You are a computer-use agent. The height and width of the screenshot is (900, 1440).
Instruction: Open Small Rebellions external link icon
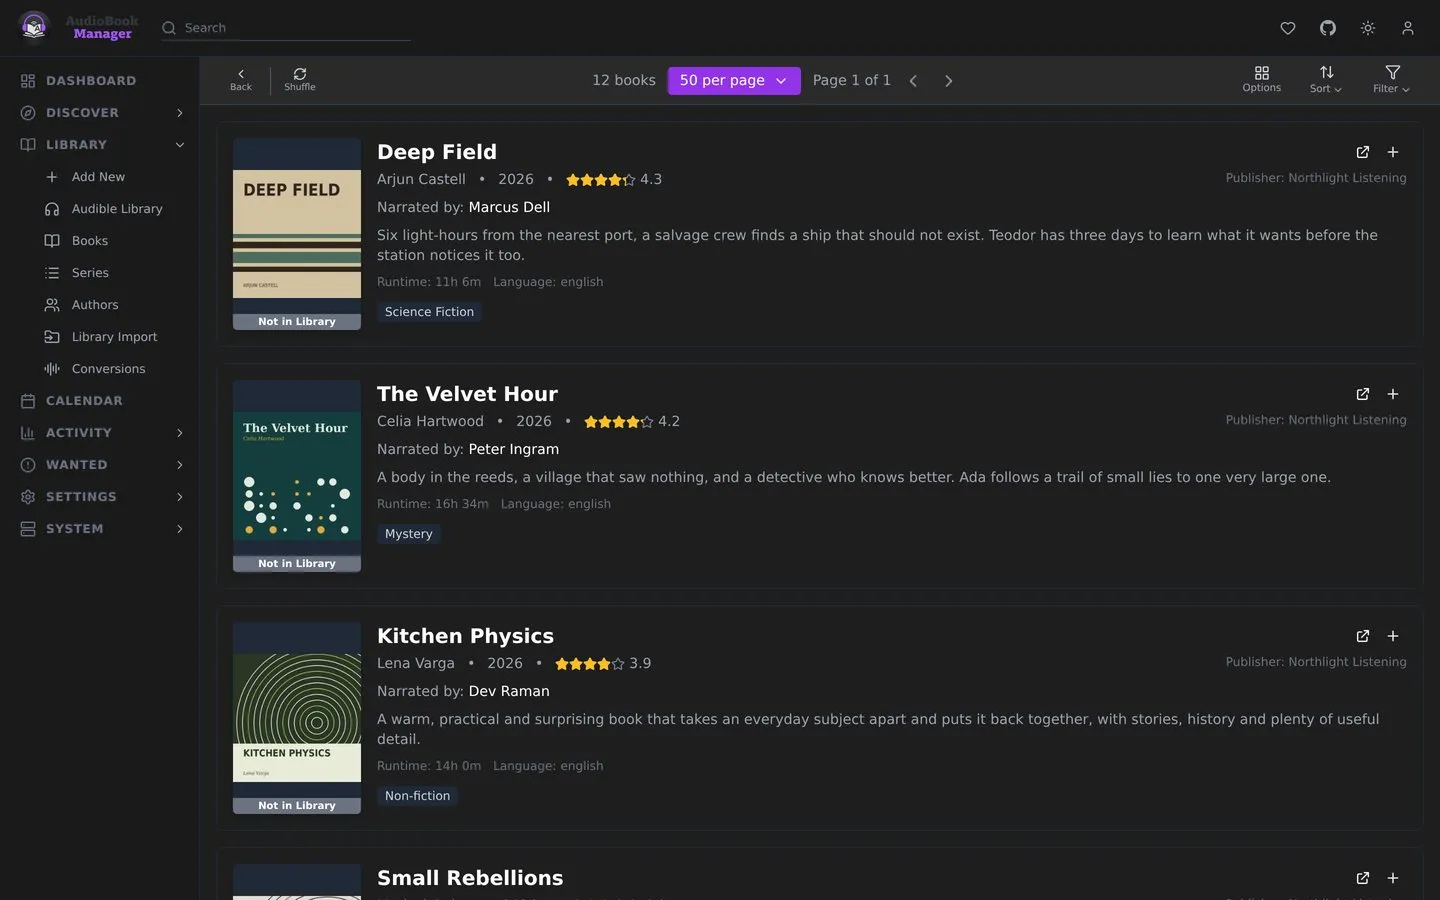pos(1363,878)
